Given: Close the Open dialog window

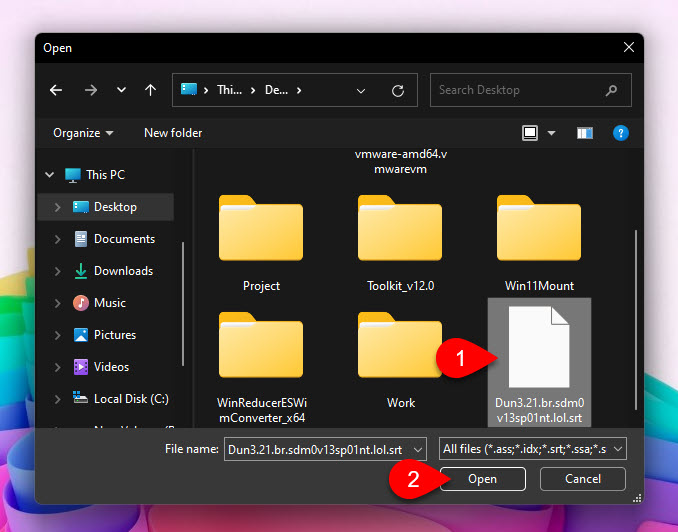Looking at the screenshot, I should coord(629,47).
